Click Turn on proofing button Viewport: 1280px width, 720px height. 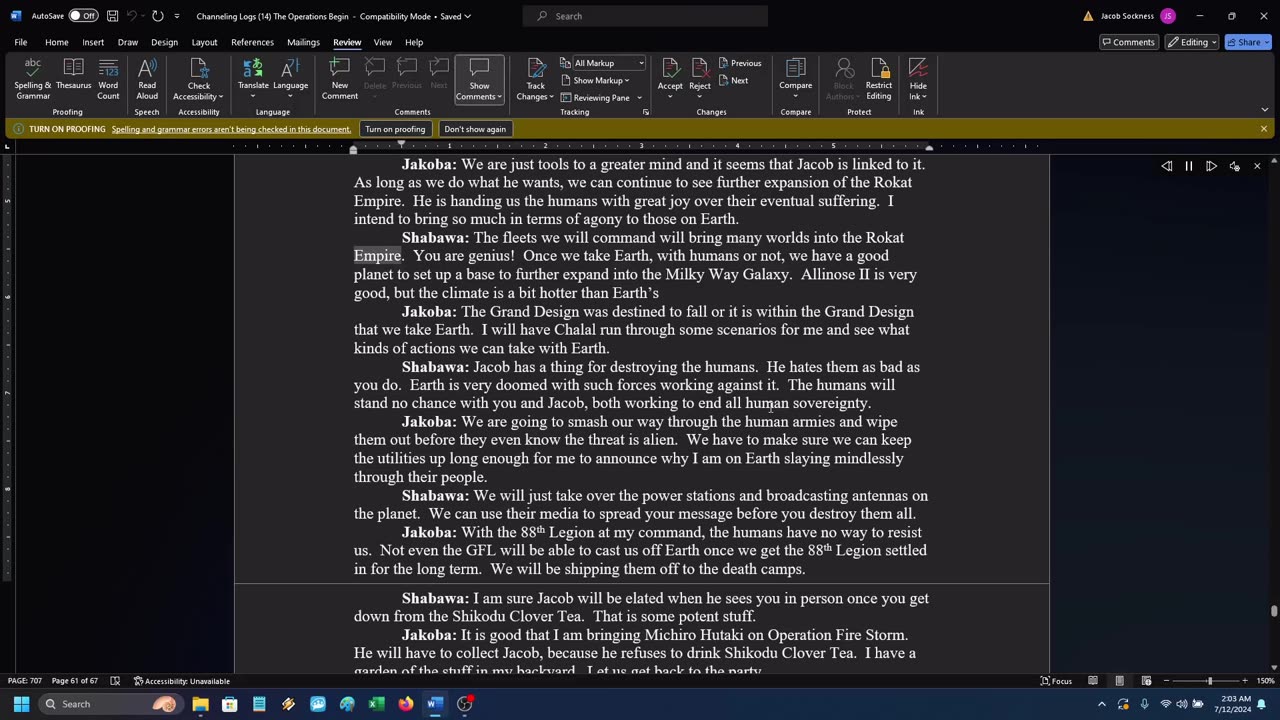point(395,129)
